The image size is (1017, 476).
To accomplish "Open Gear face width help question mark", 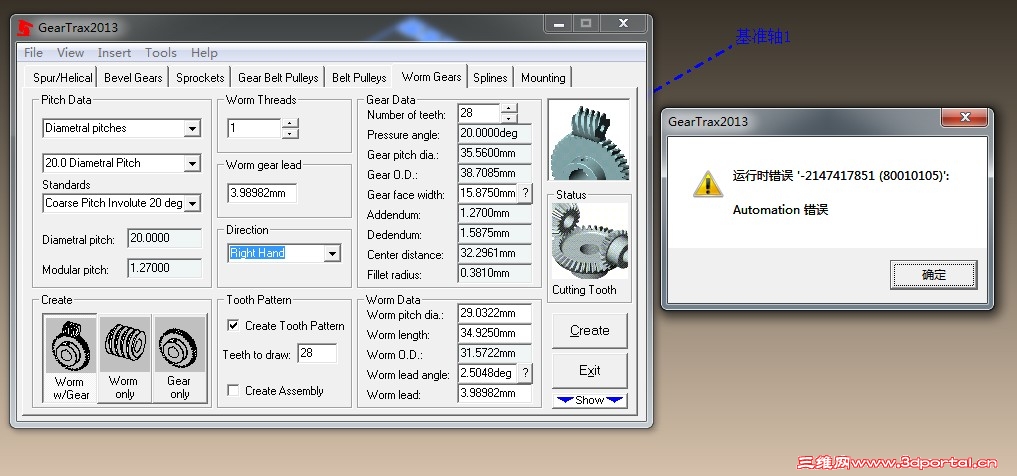I will [x=525, y=193].
